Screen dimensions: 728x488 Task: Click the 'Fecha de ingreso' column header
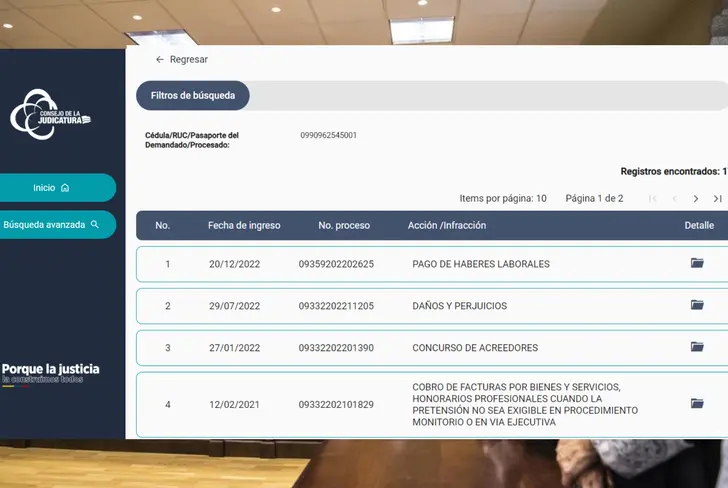point(244,226)
